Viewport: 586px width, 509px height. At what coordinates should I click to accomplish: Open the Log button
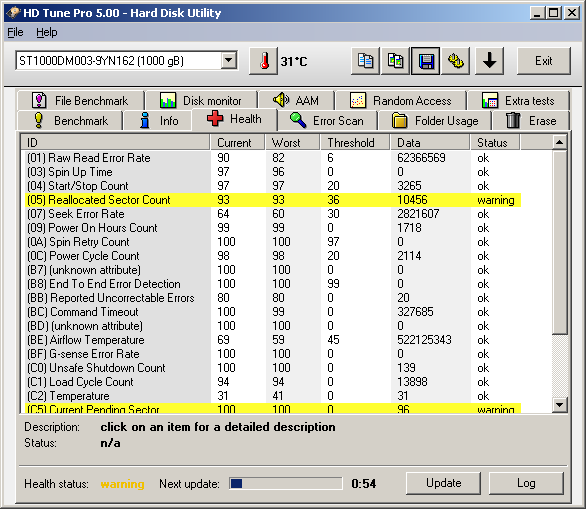[x=526, y=483]
